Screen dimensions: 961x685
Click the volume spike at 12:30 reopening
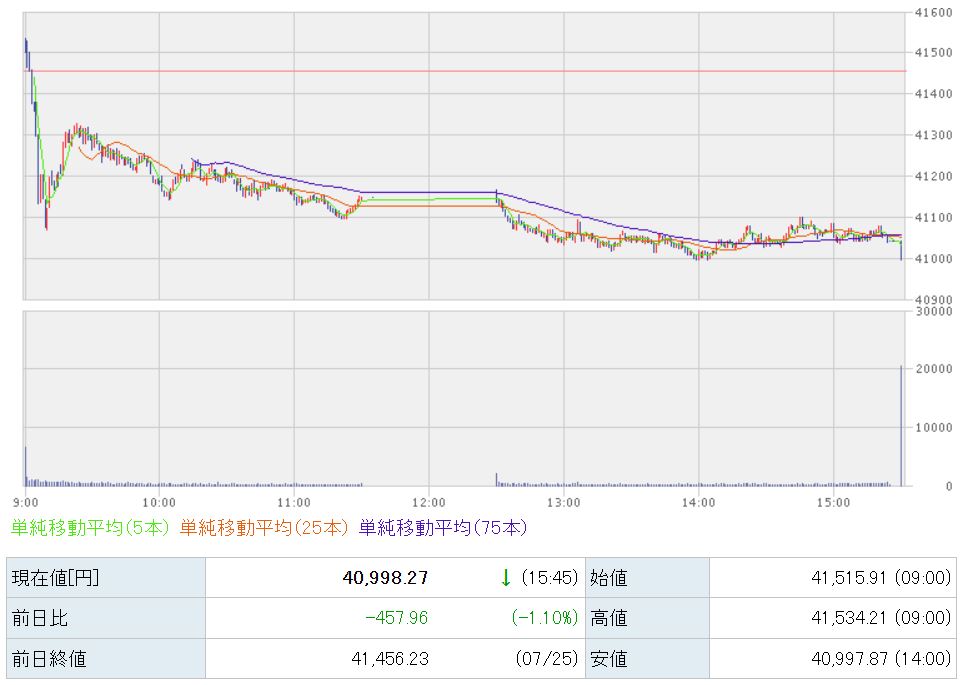click(496, 479)
